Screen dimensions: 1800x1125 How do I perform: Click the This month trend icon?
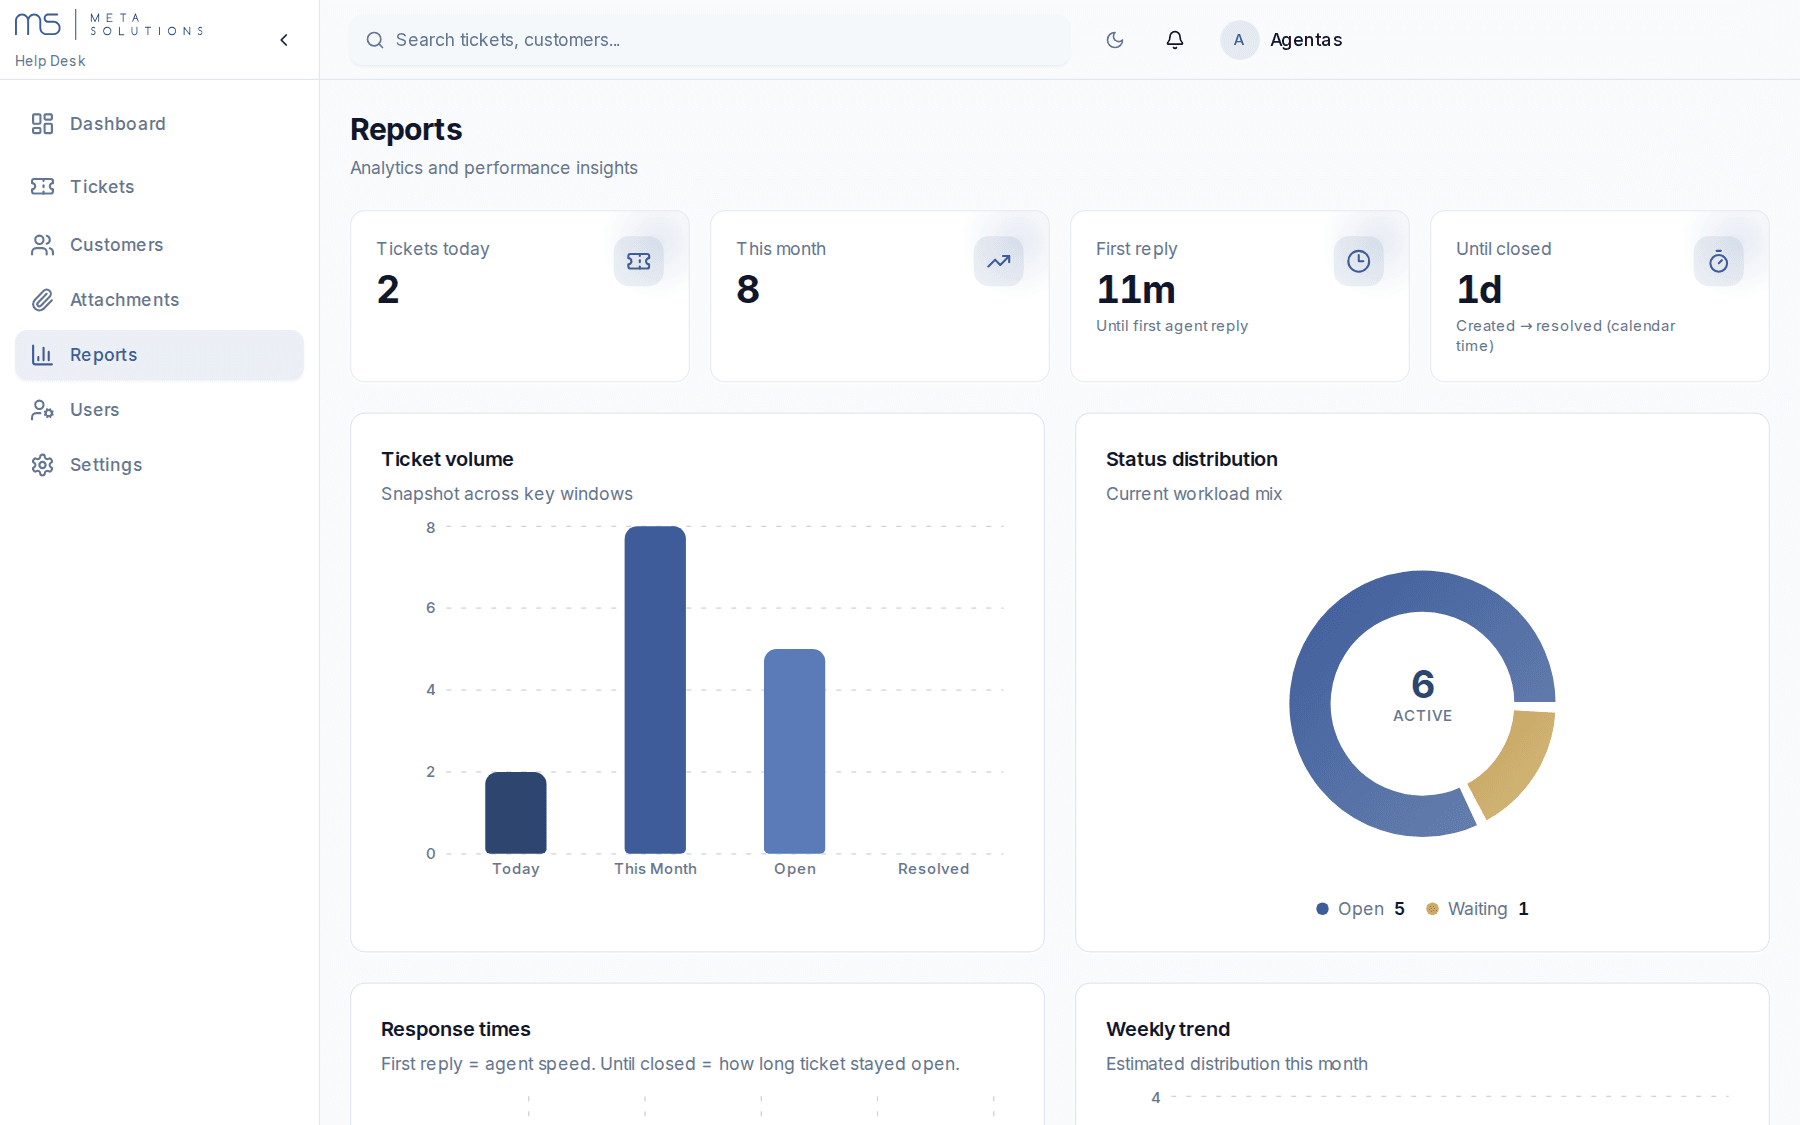999,261
